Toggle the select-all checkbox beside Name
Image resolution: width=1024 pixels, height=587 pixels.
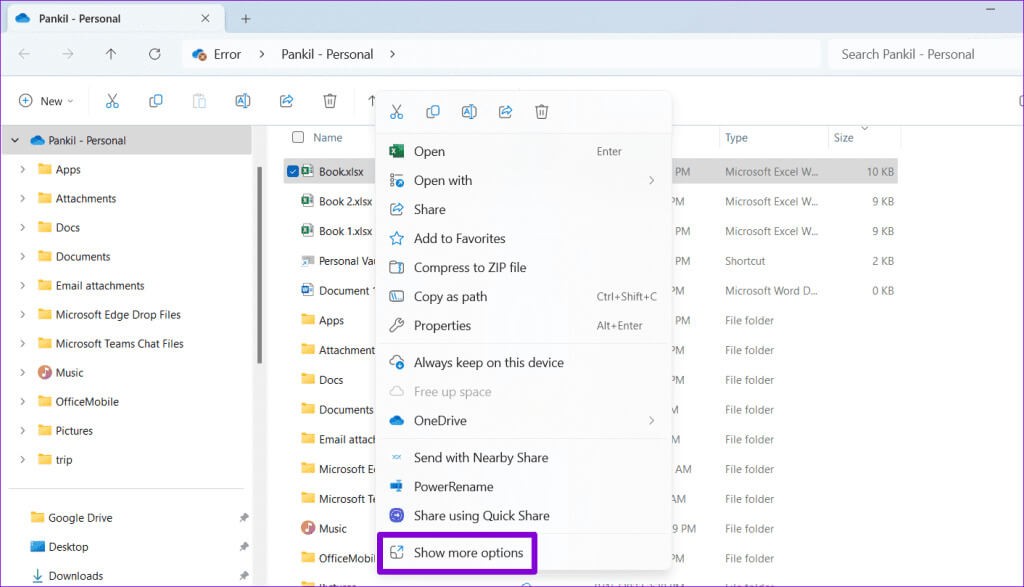(298, 137)
